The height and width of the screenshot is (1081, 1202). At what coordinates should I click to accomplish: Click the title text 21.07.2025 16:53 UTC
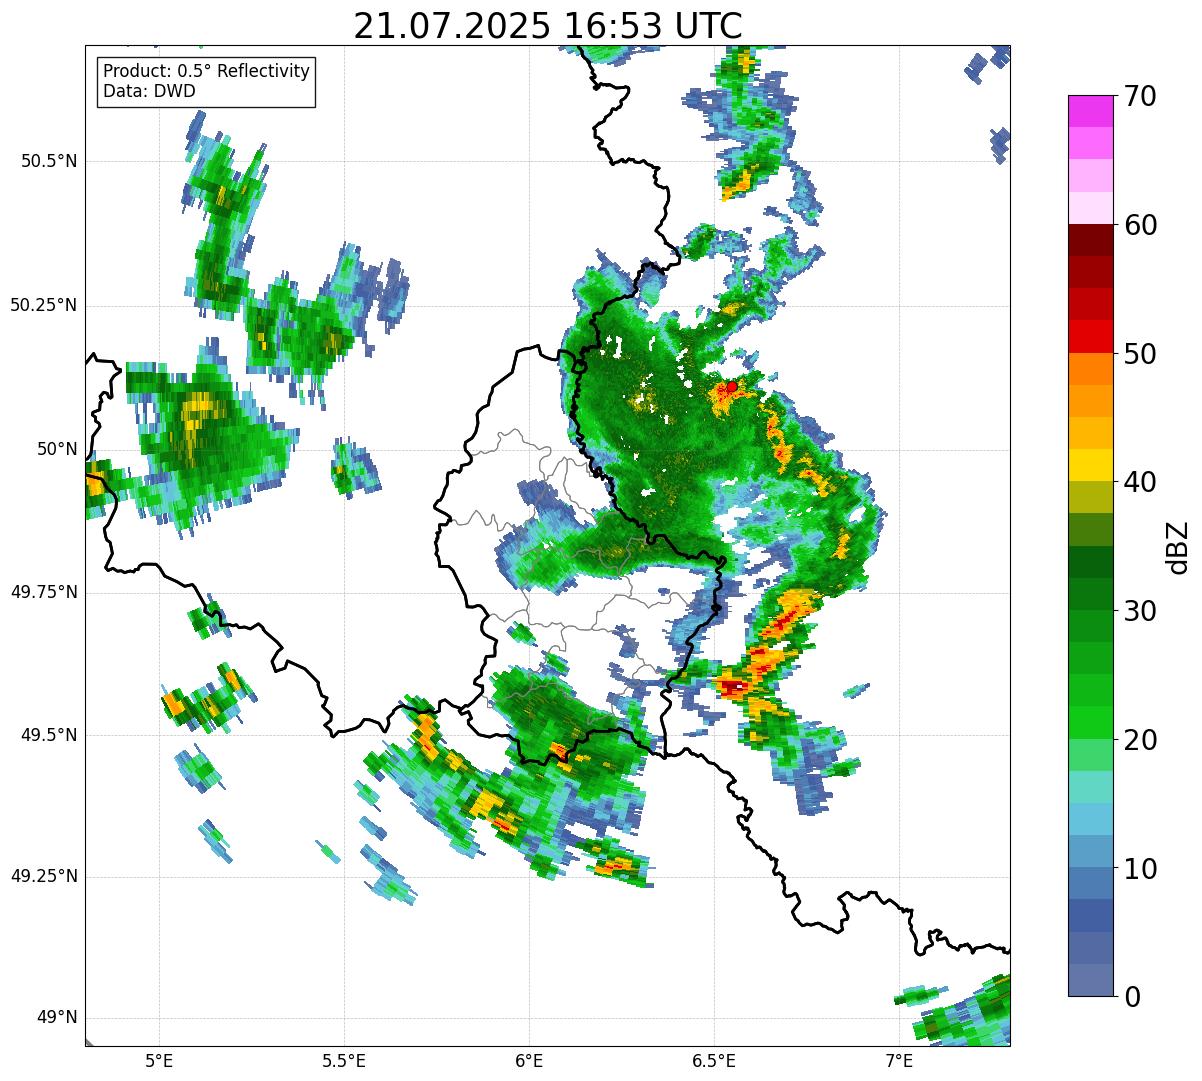coord(548,26)
